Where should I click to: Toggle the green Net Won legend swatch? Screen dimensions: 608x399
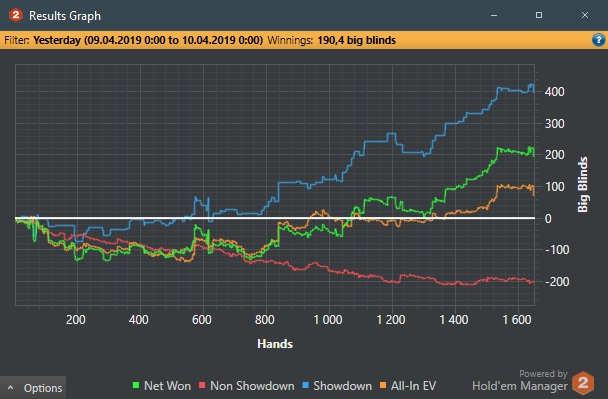tap(136, 385)
